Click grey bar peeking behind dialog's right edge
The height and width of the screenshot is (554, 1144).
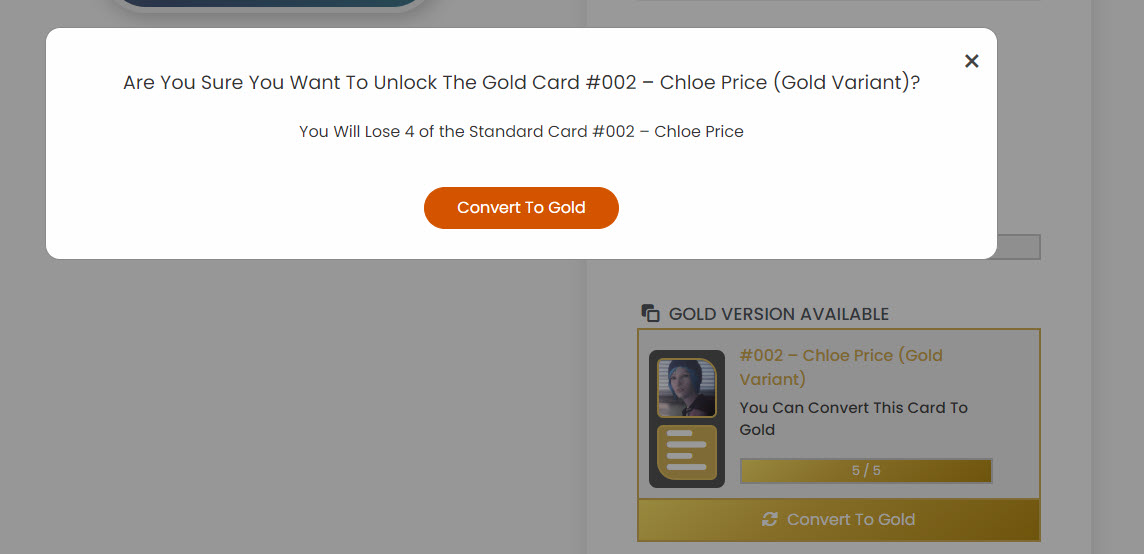[1019, 247]
